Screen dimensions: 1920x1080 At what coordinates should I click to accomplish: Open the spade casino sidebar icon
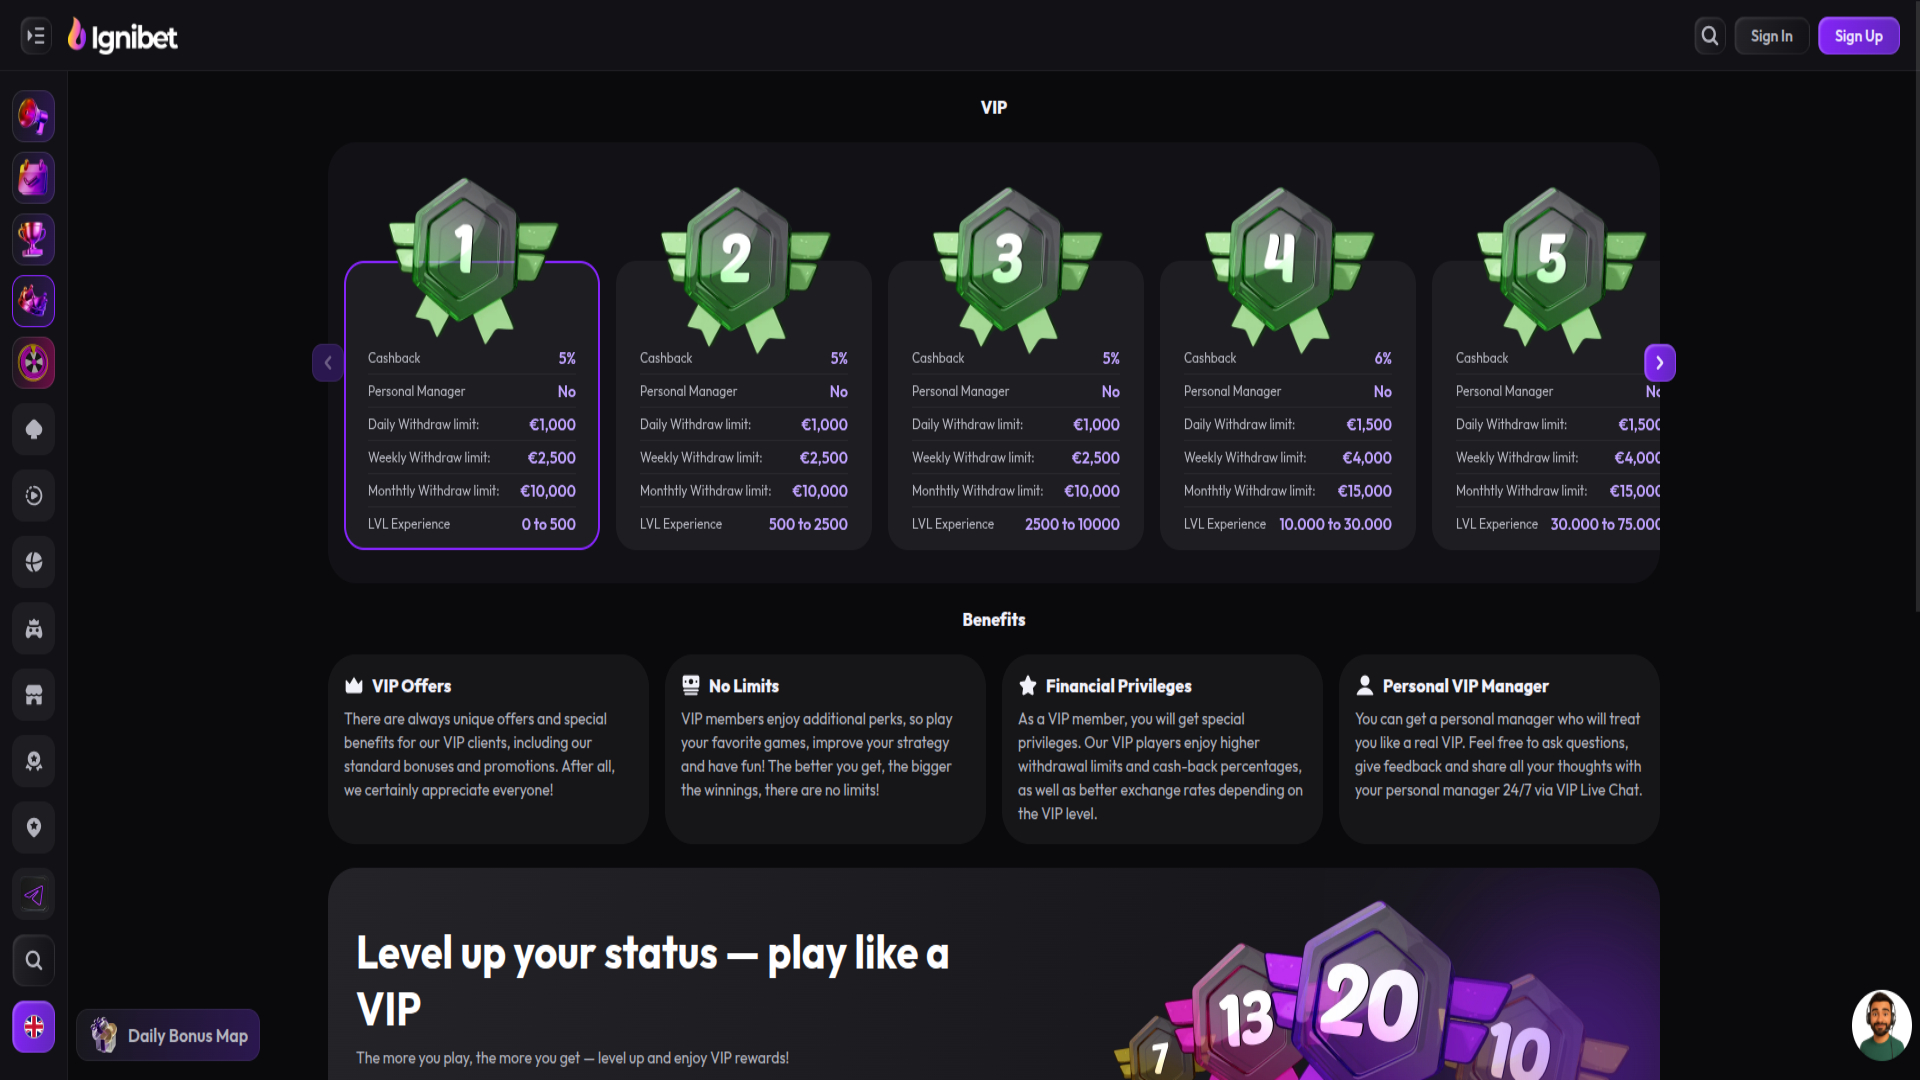tap(34, 429)
